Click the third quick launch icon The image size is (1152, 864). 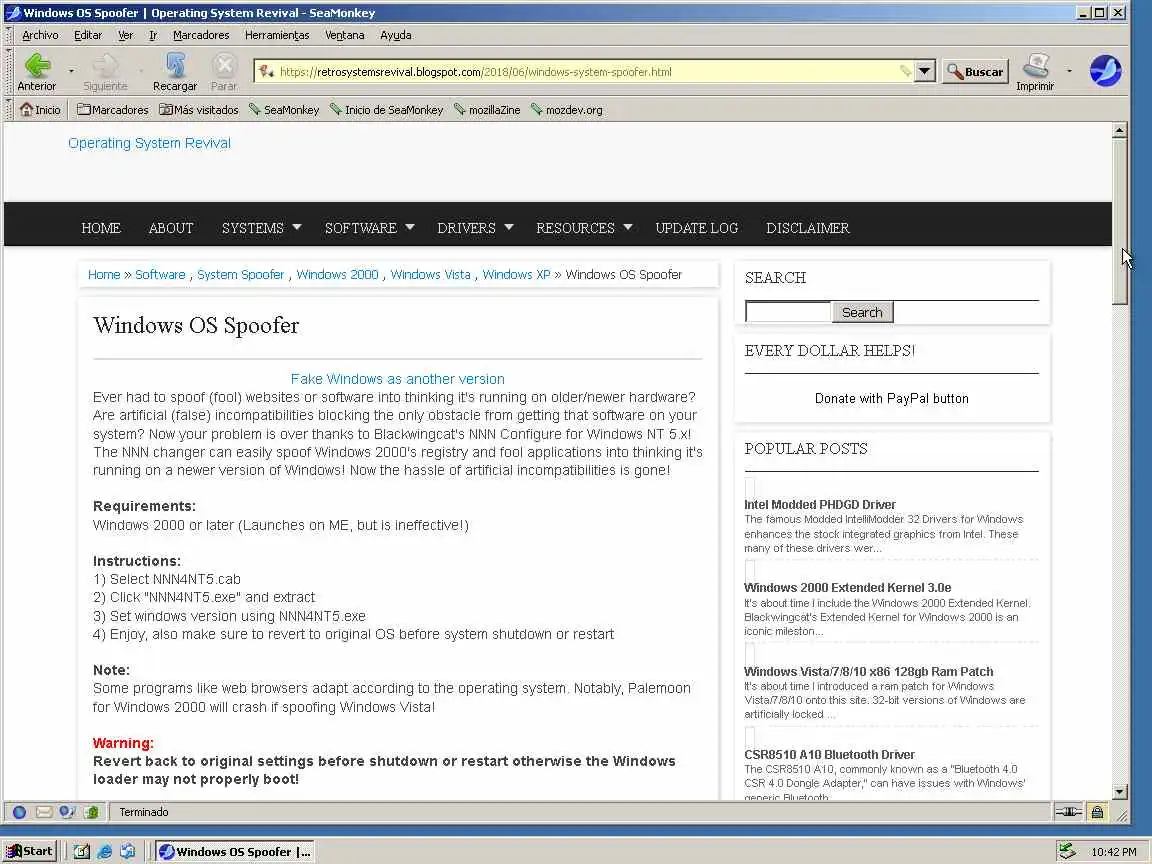click(x=127, y=852)
